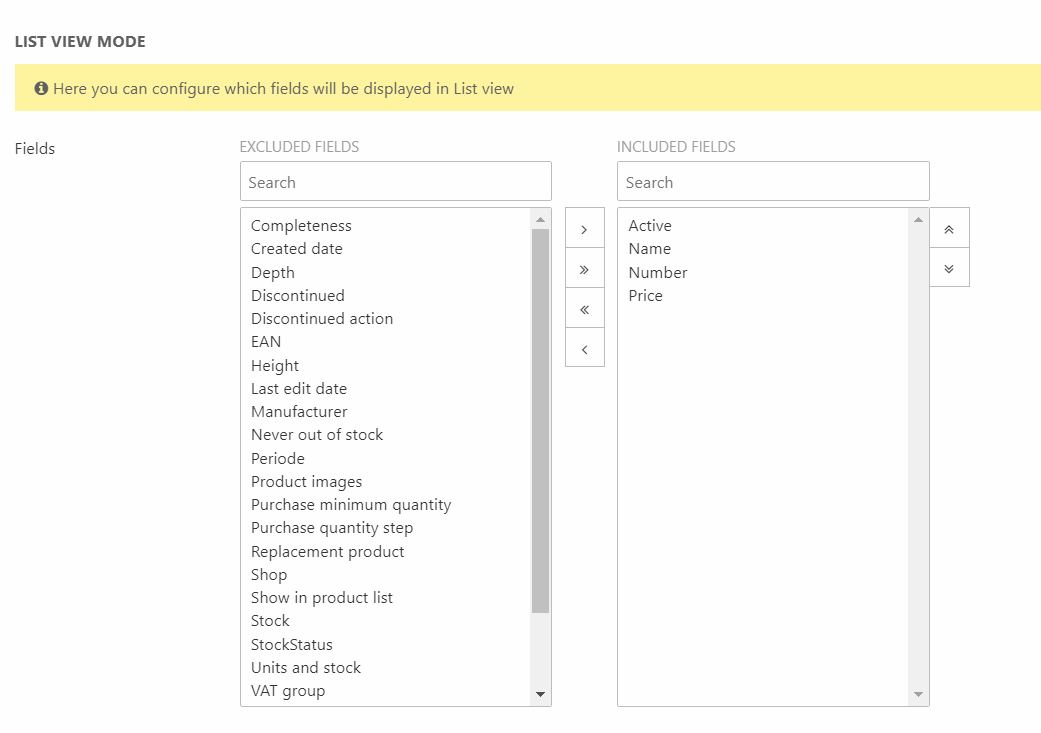1041x733 pixels.
Task: Click the move field down double-chevron button
Action: (949, 268)
